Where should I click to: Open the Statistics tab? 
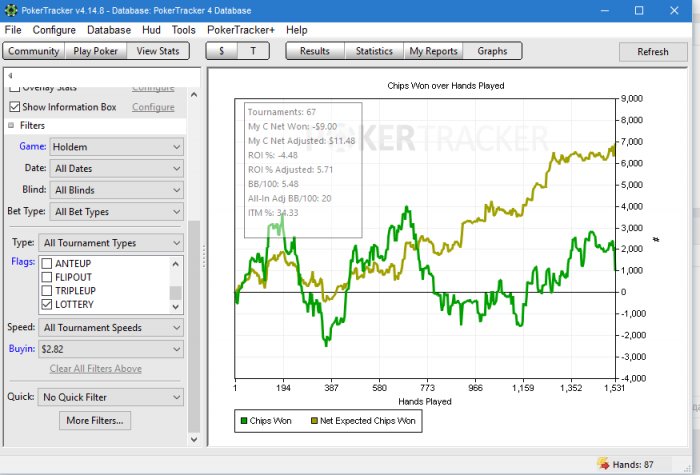coord(374,51)
